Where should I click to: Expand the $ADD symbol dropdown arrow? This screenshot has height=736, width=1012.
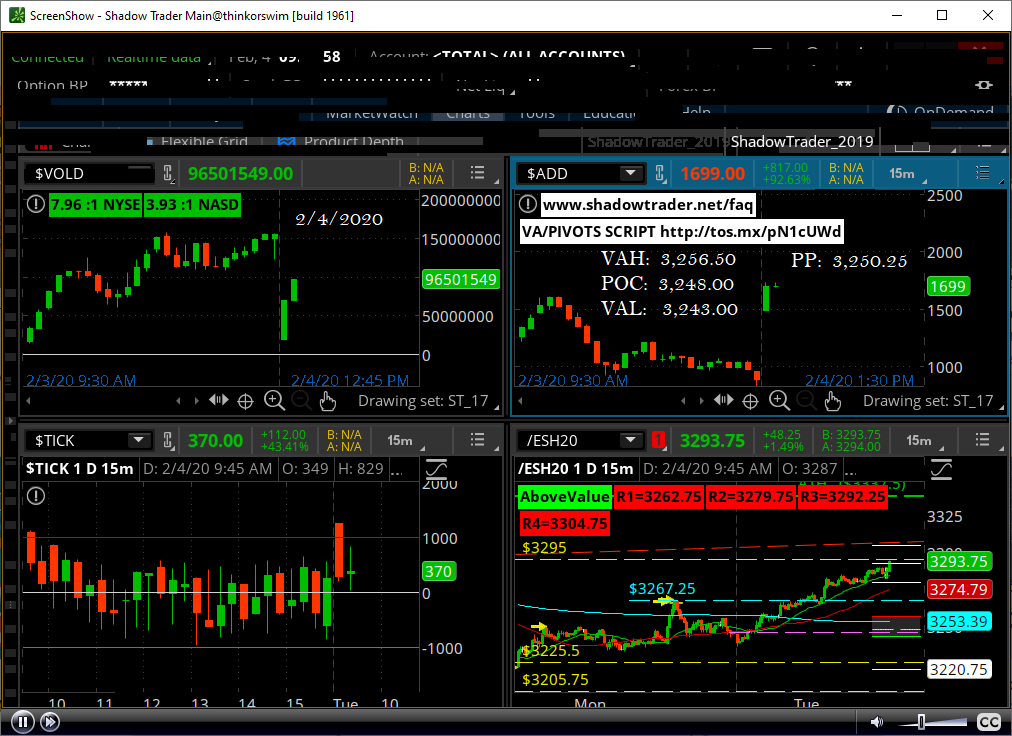[x=631, y=173]
